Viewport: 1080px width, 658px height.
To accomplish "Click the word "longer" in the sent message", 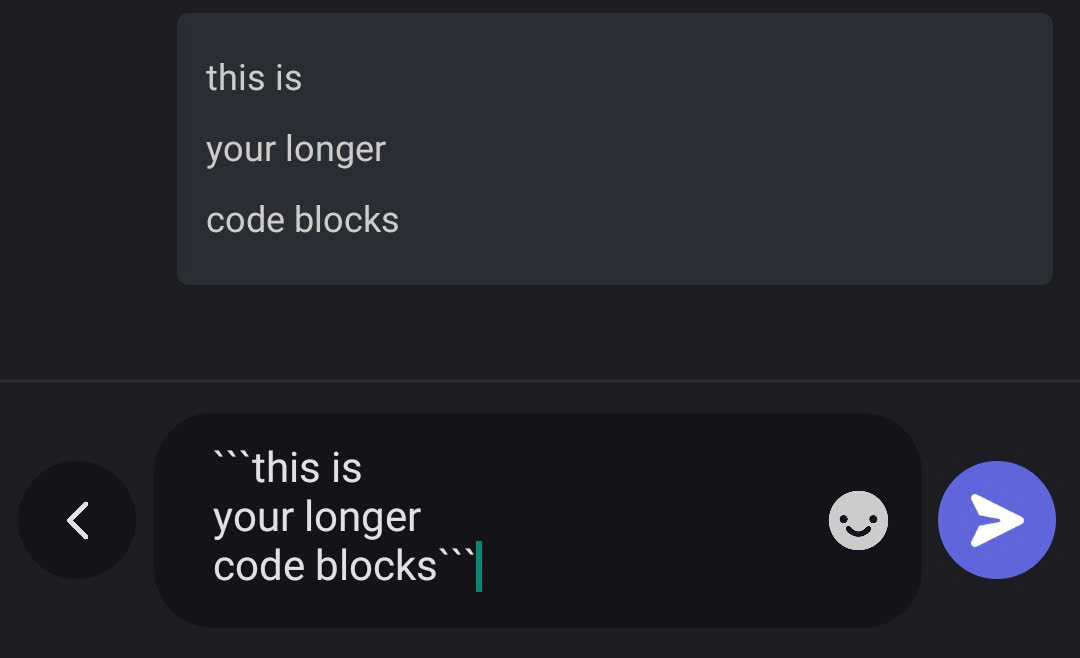I will coord(335,150).
